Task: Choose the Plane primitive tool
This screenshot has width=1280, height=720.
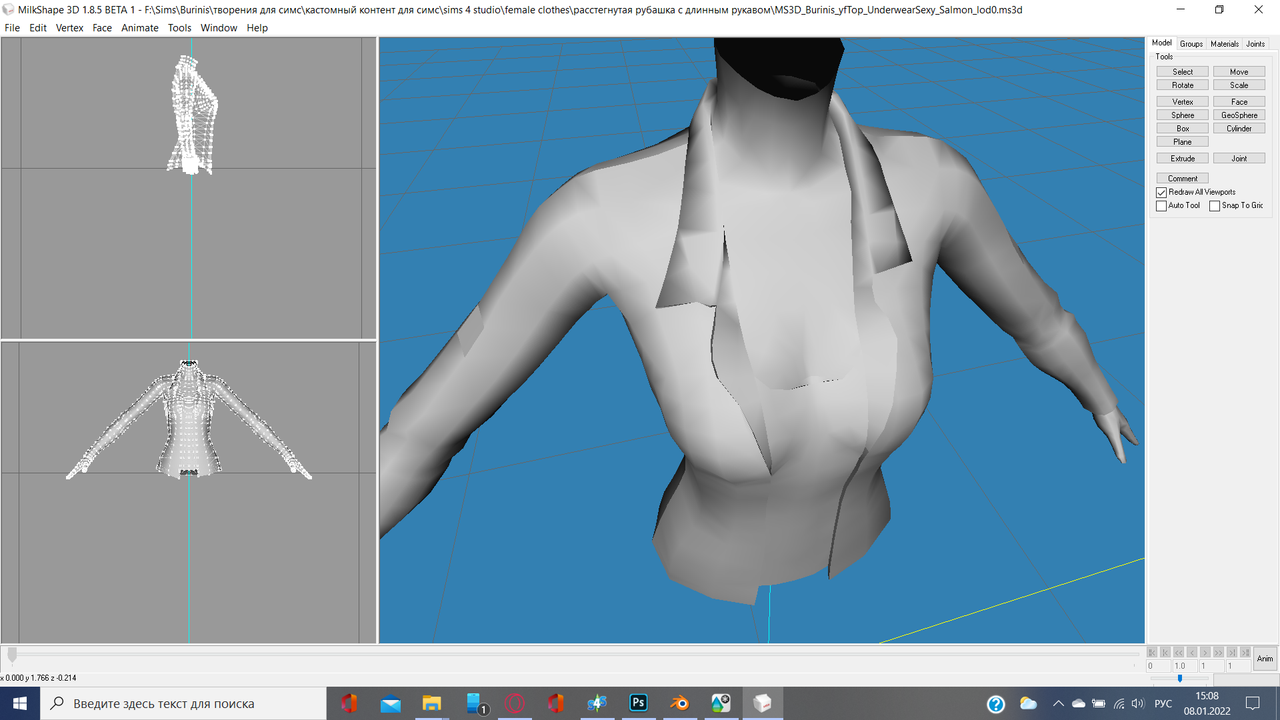Action: pyautogui.click(x=1183, y=142)
